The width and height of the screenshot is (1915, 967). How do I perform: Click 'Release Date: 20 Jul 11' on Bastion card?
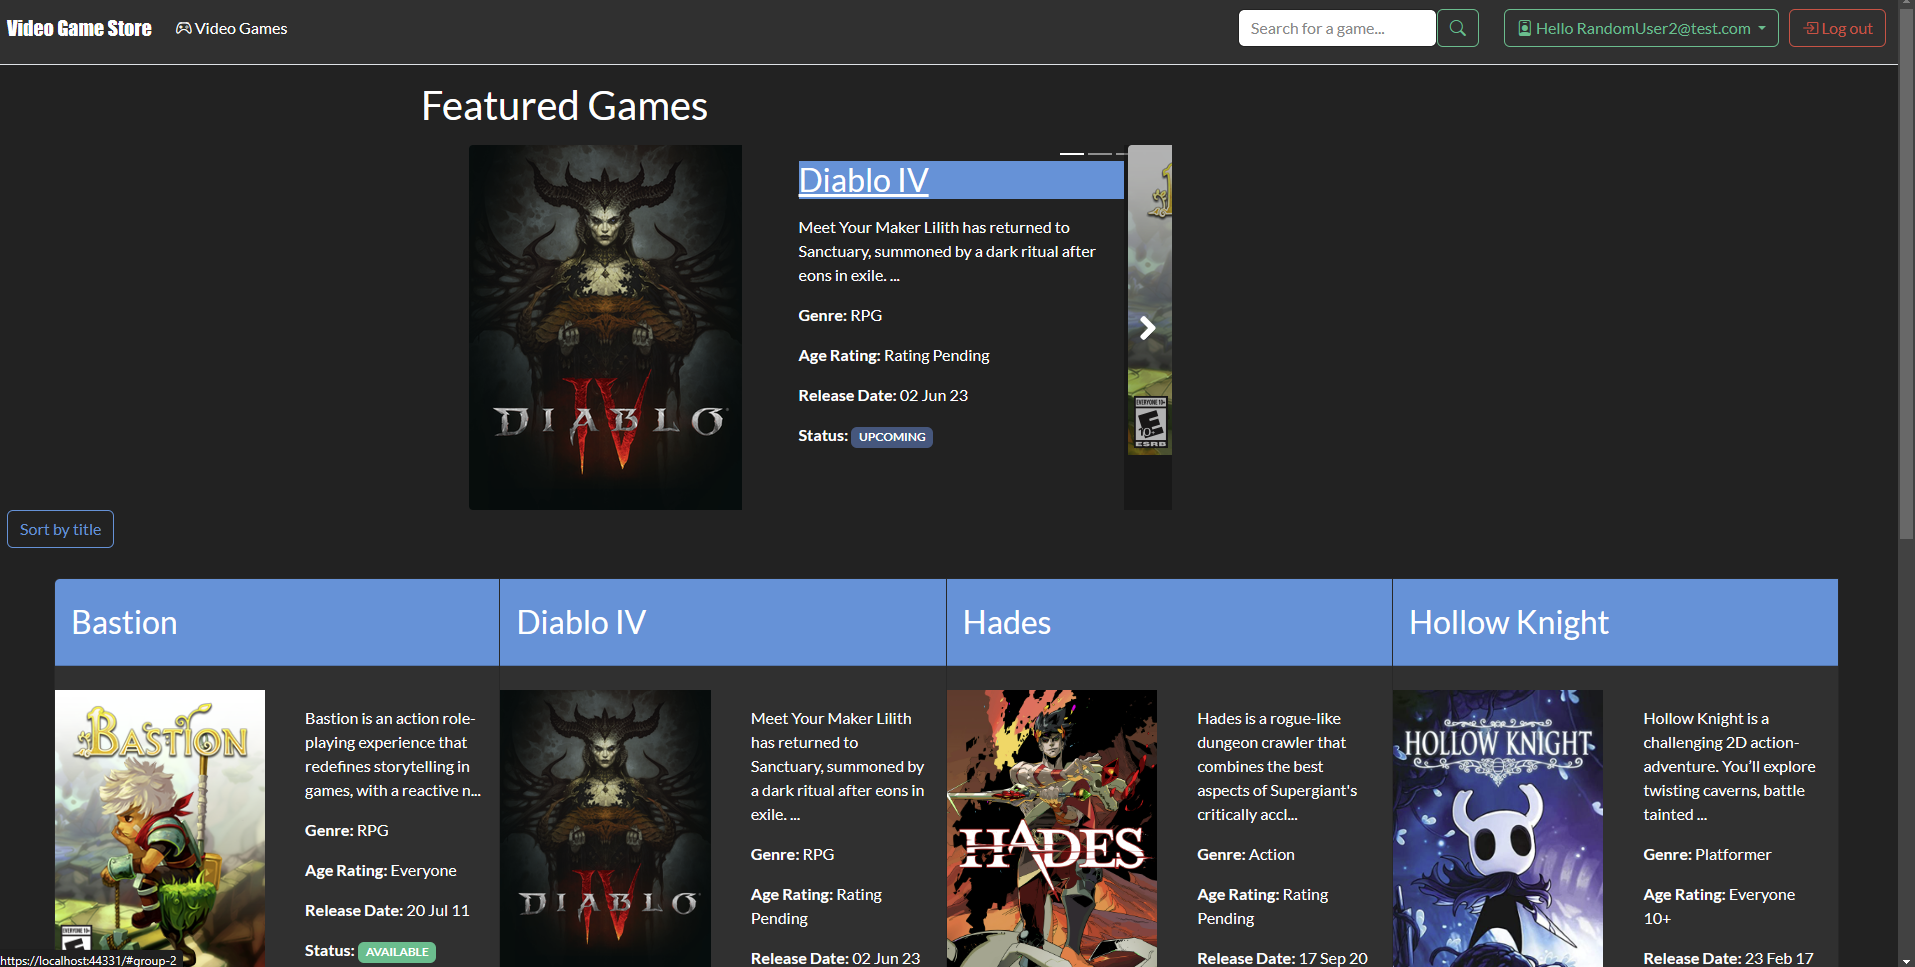[x=387, y=910]
